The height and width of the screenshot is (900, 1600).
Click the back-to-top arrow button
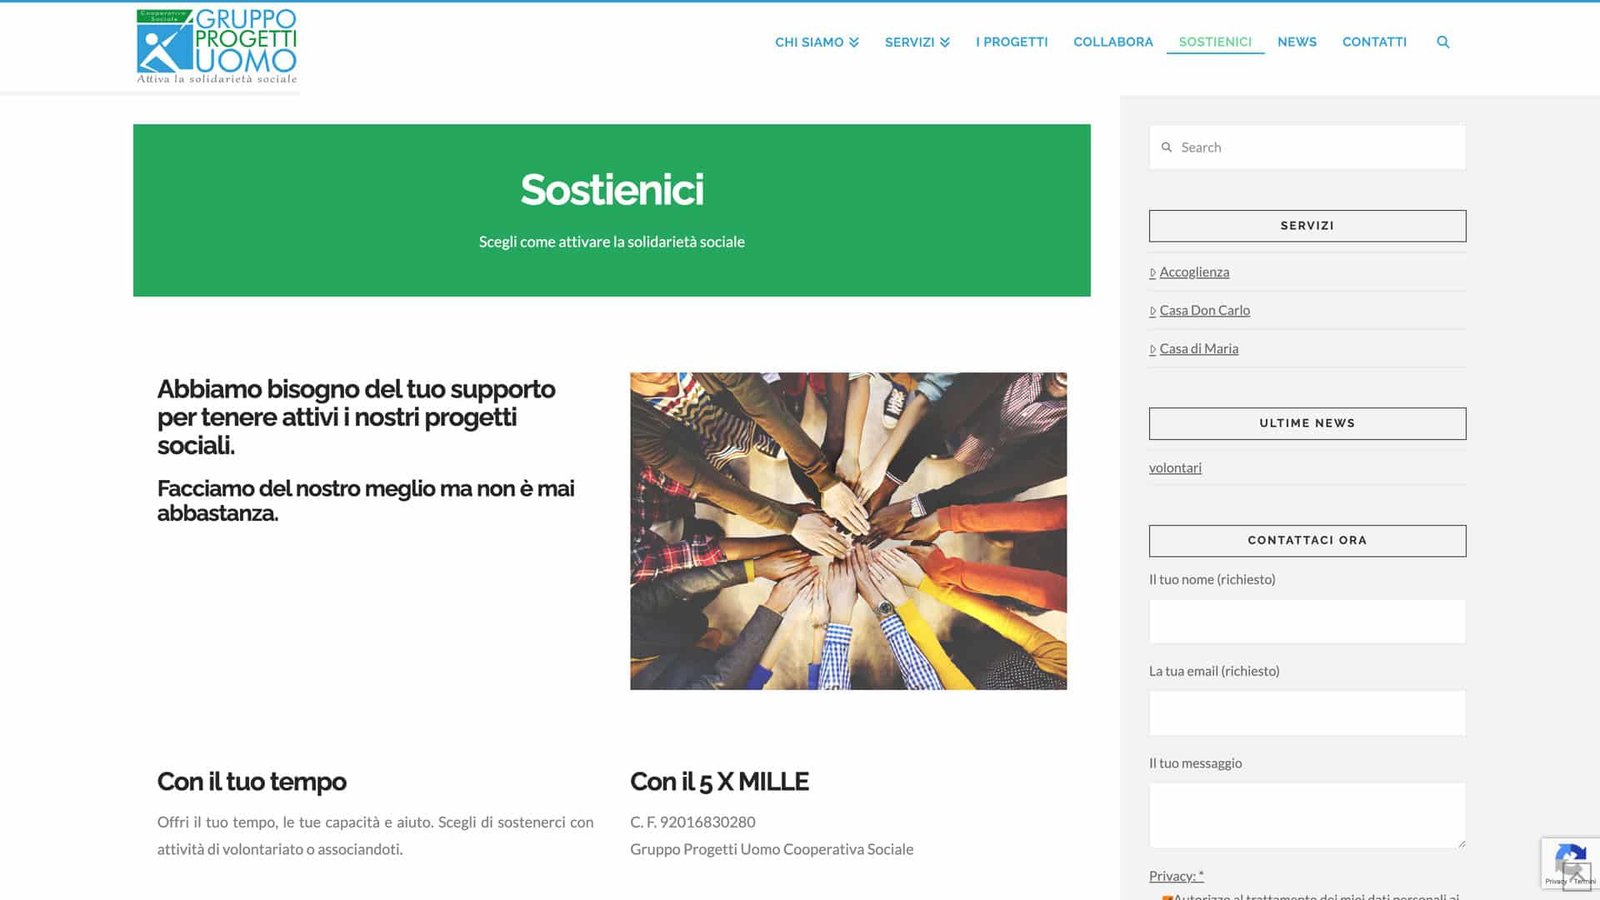coord(1577,876)
